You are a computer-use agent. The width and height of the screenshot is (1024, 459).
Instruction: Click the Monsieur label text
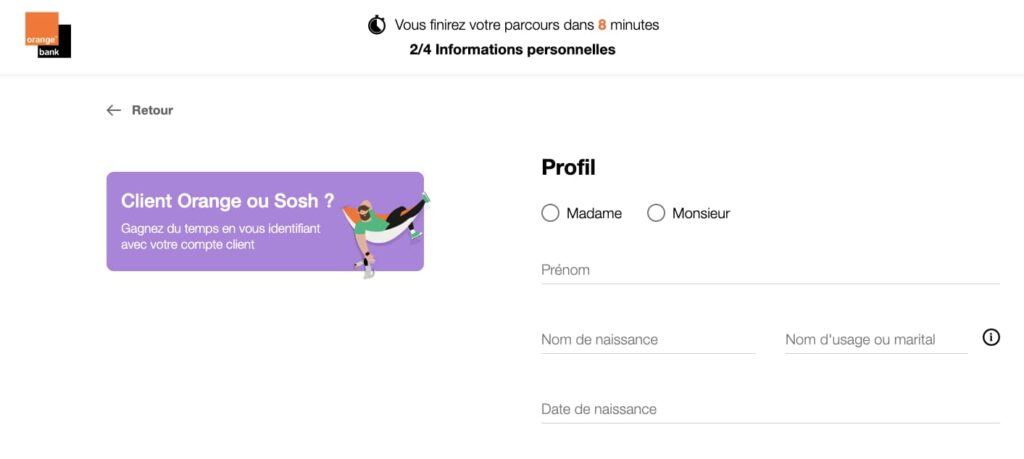click(701, 214)
